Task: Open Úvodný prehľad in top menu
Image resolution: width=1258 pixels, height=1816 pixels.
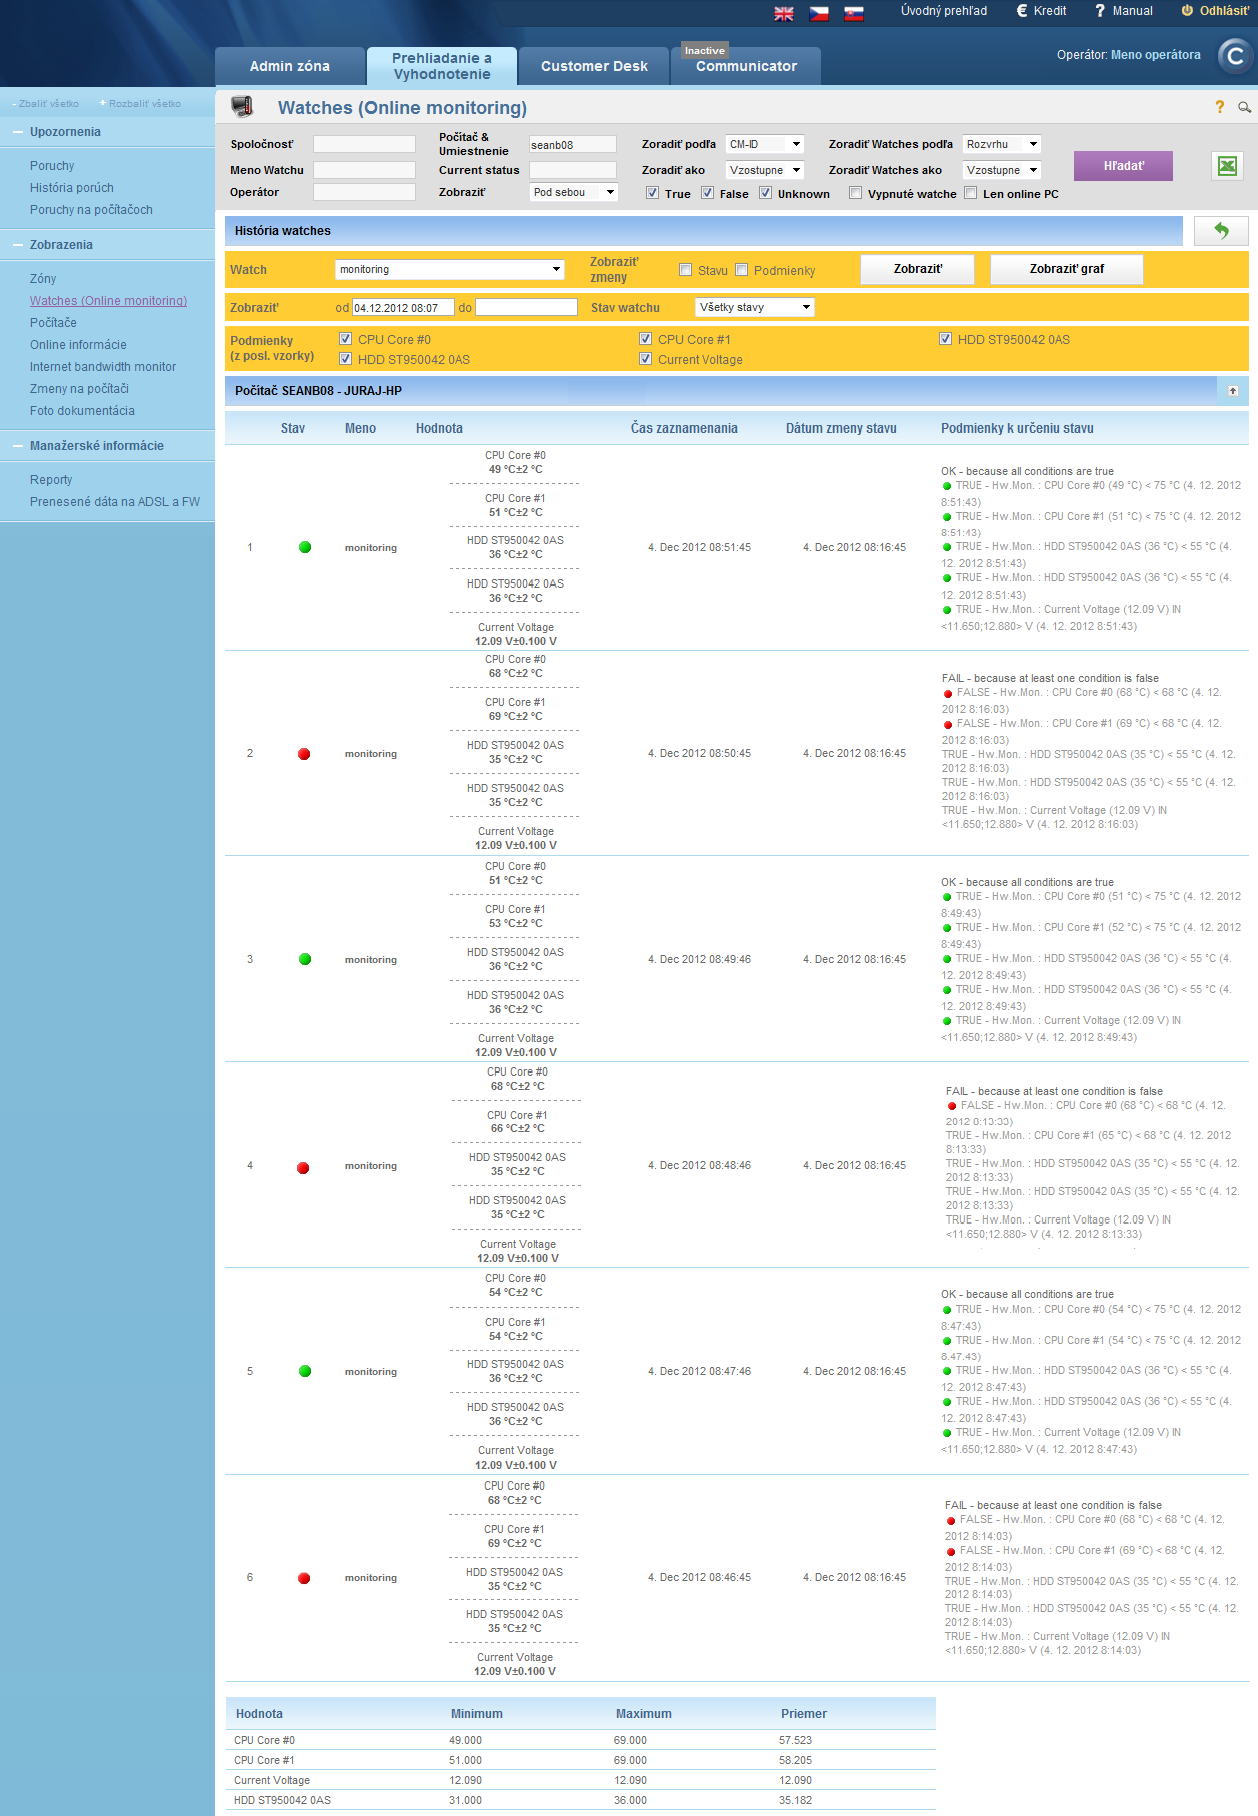Action: 943,11
